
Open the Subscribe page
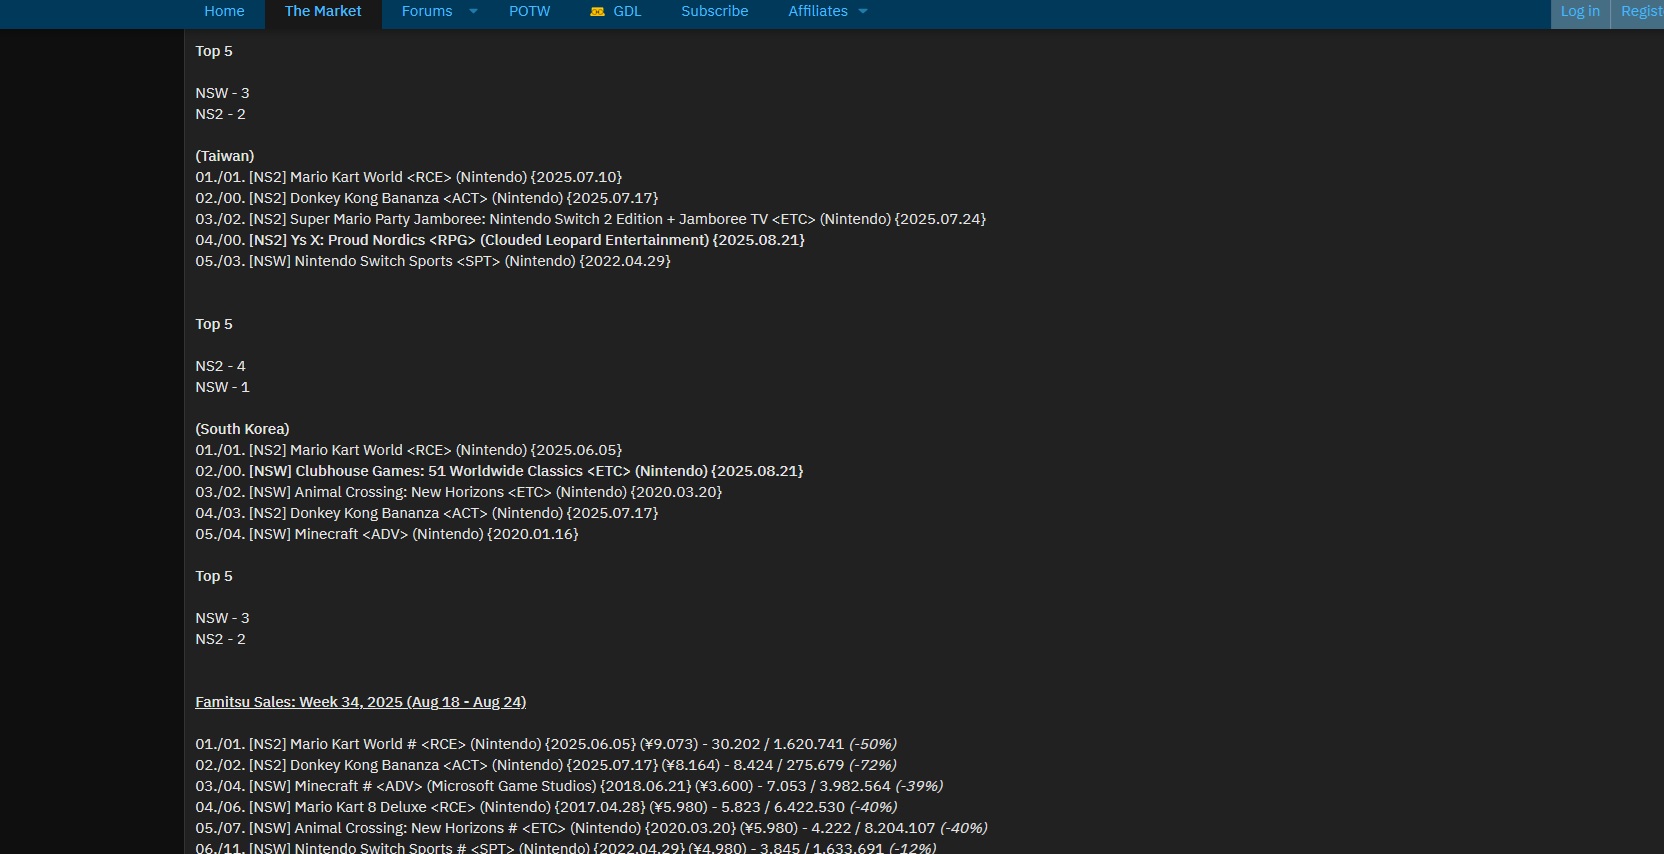714,11
